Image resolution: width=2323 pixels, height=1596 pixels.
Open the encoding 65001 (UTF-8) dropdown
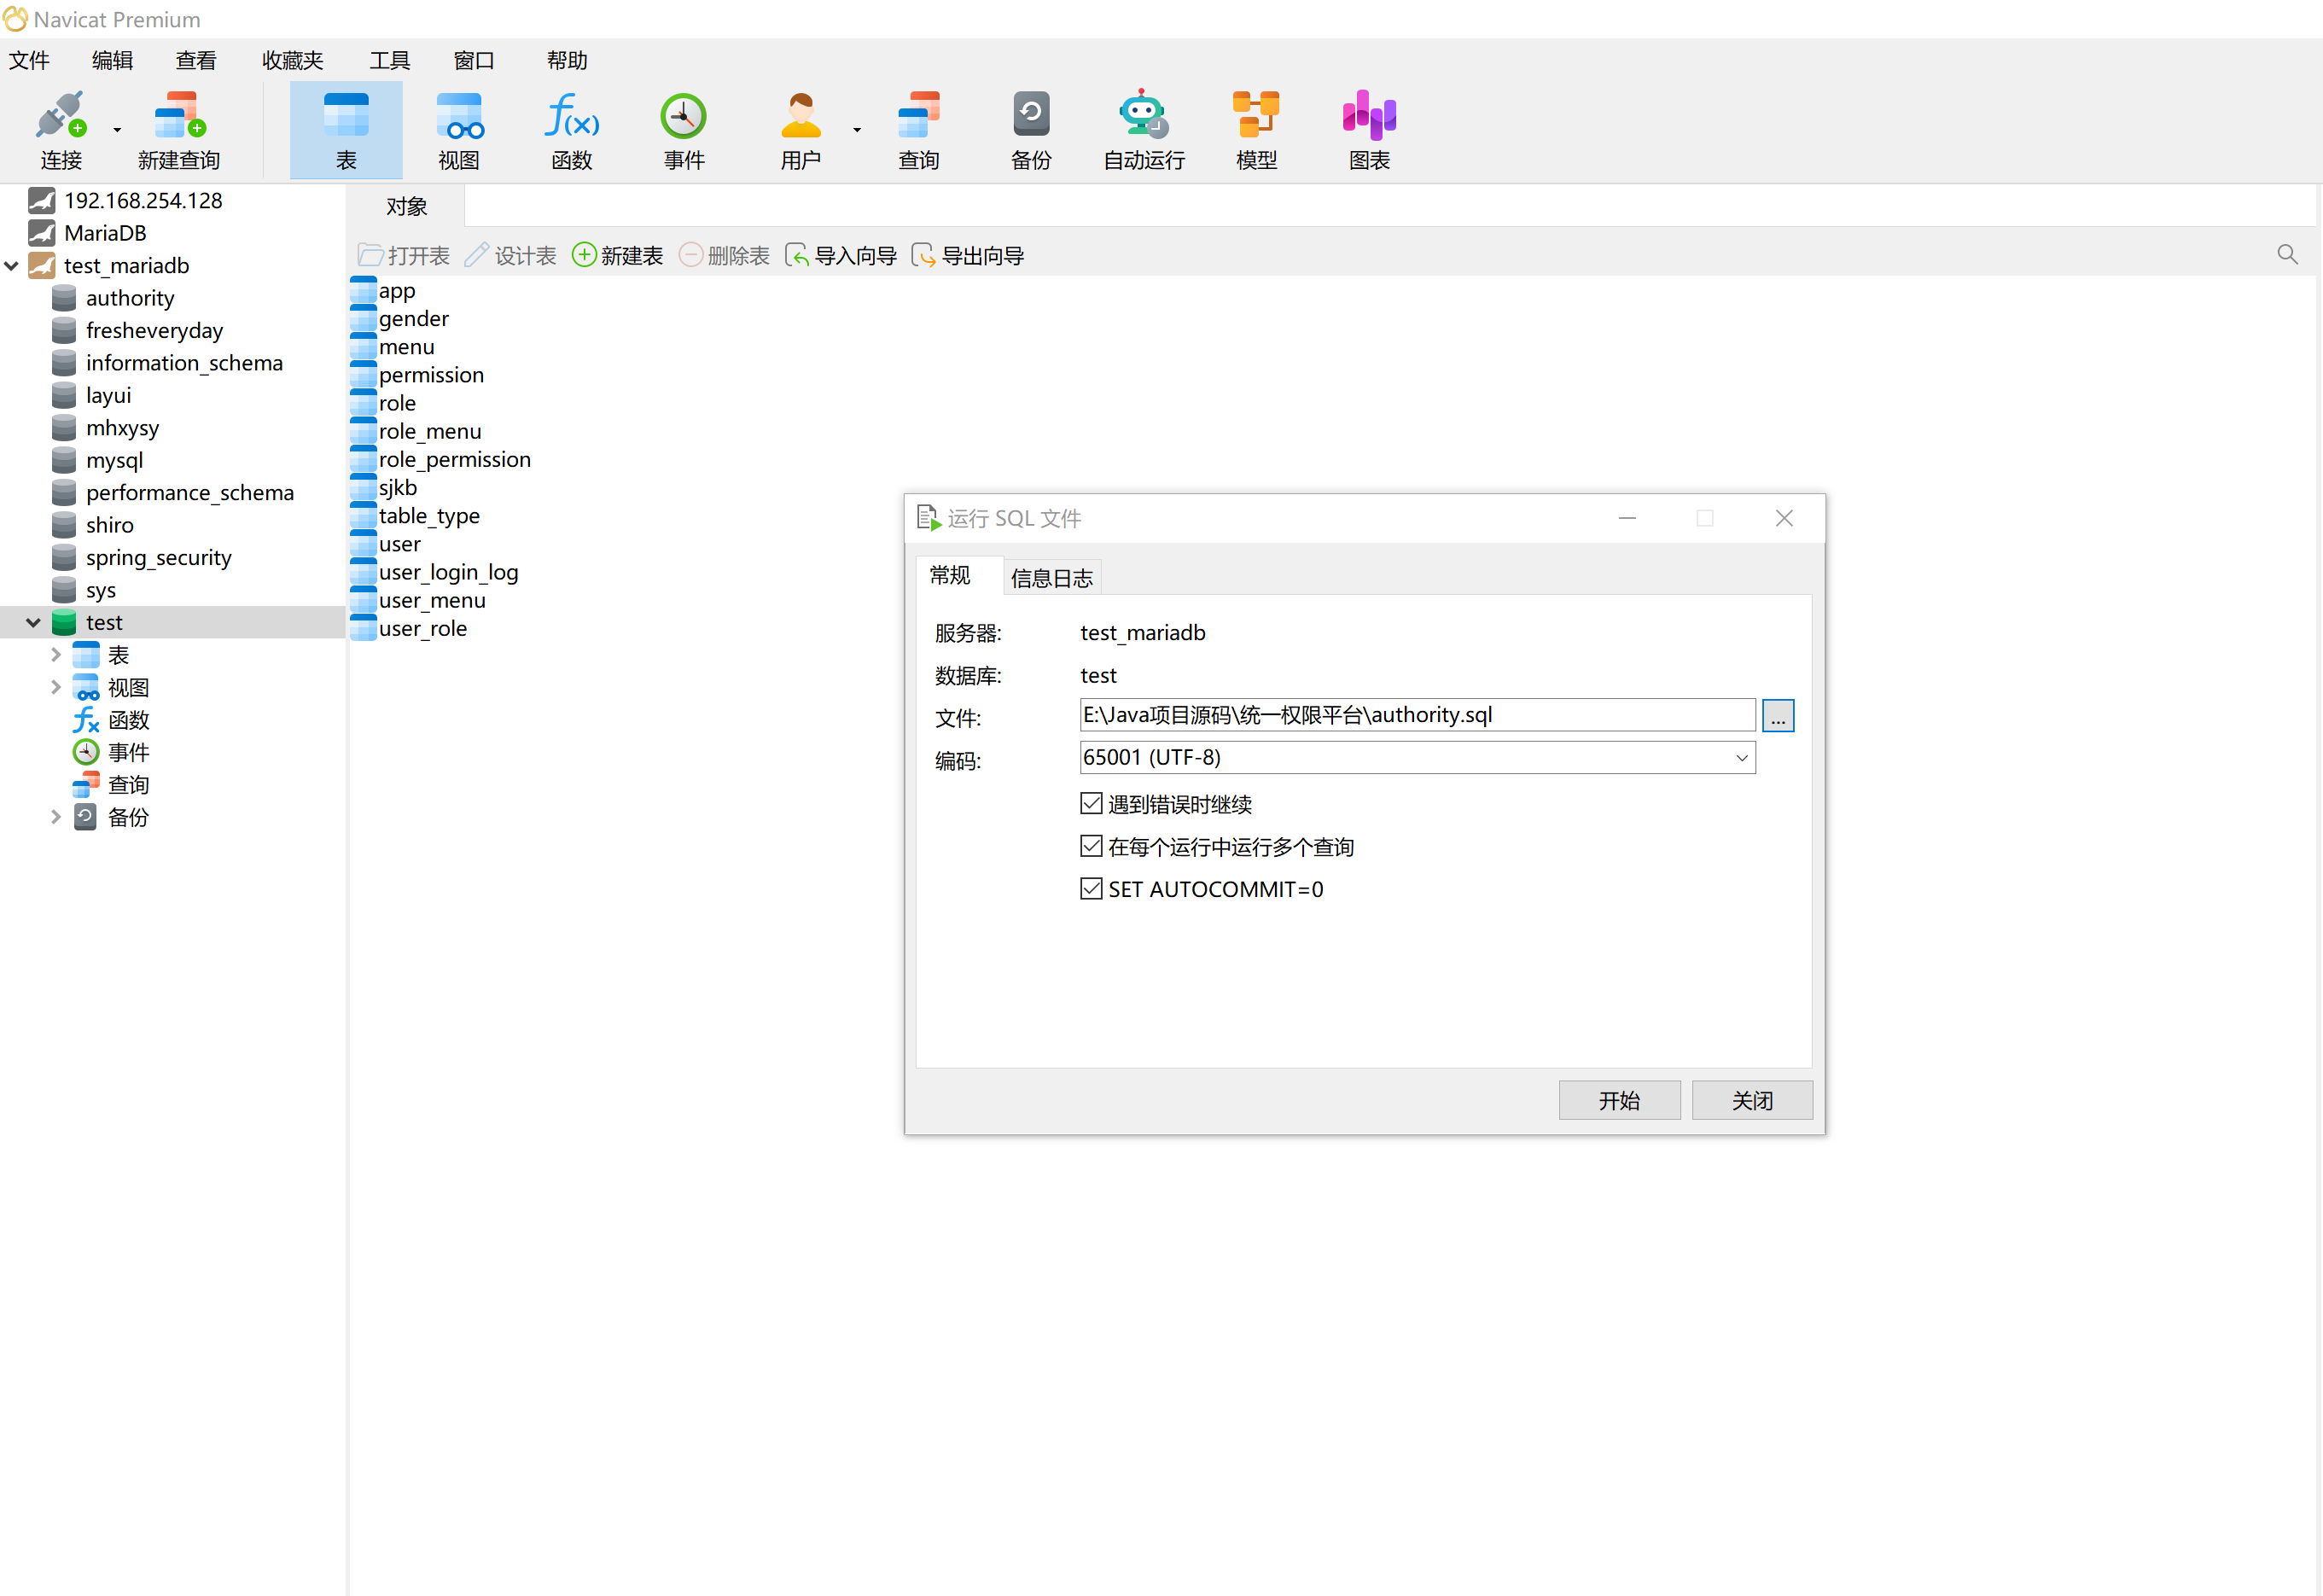1417,758
